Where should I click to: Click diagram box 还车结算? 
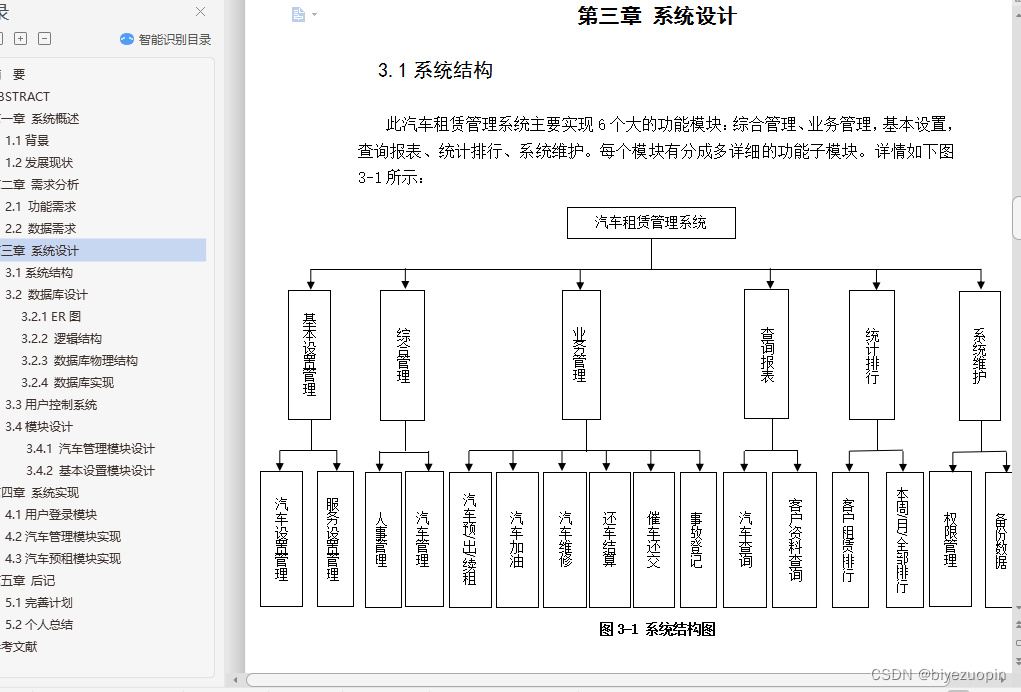click(x=609, y=540)
